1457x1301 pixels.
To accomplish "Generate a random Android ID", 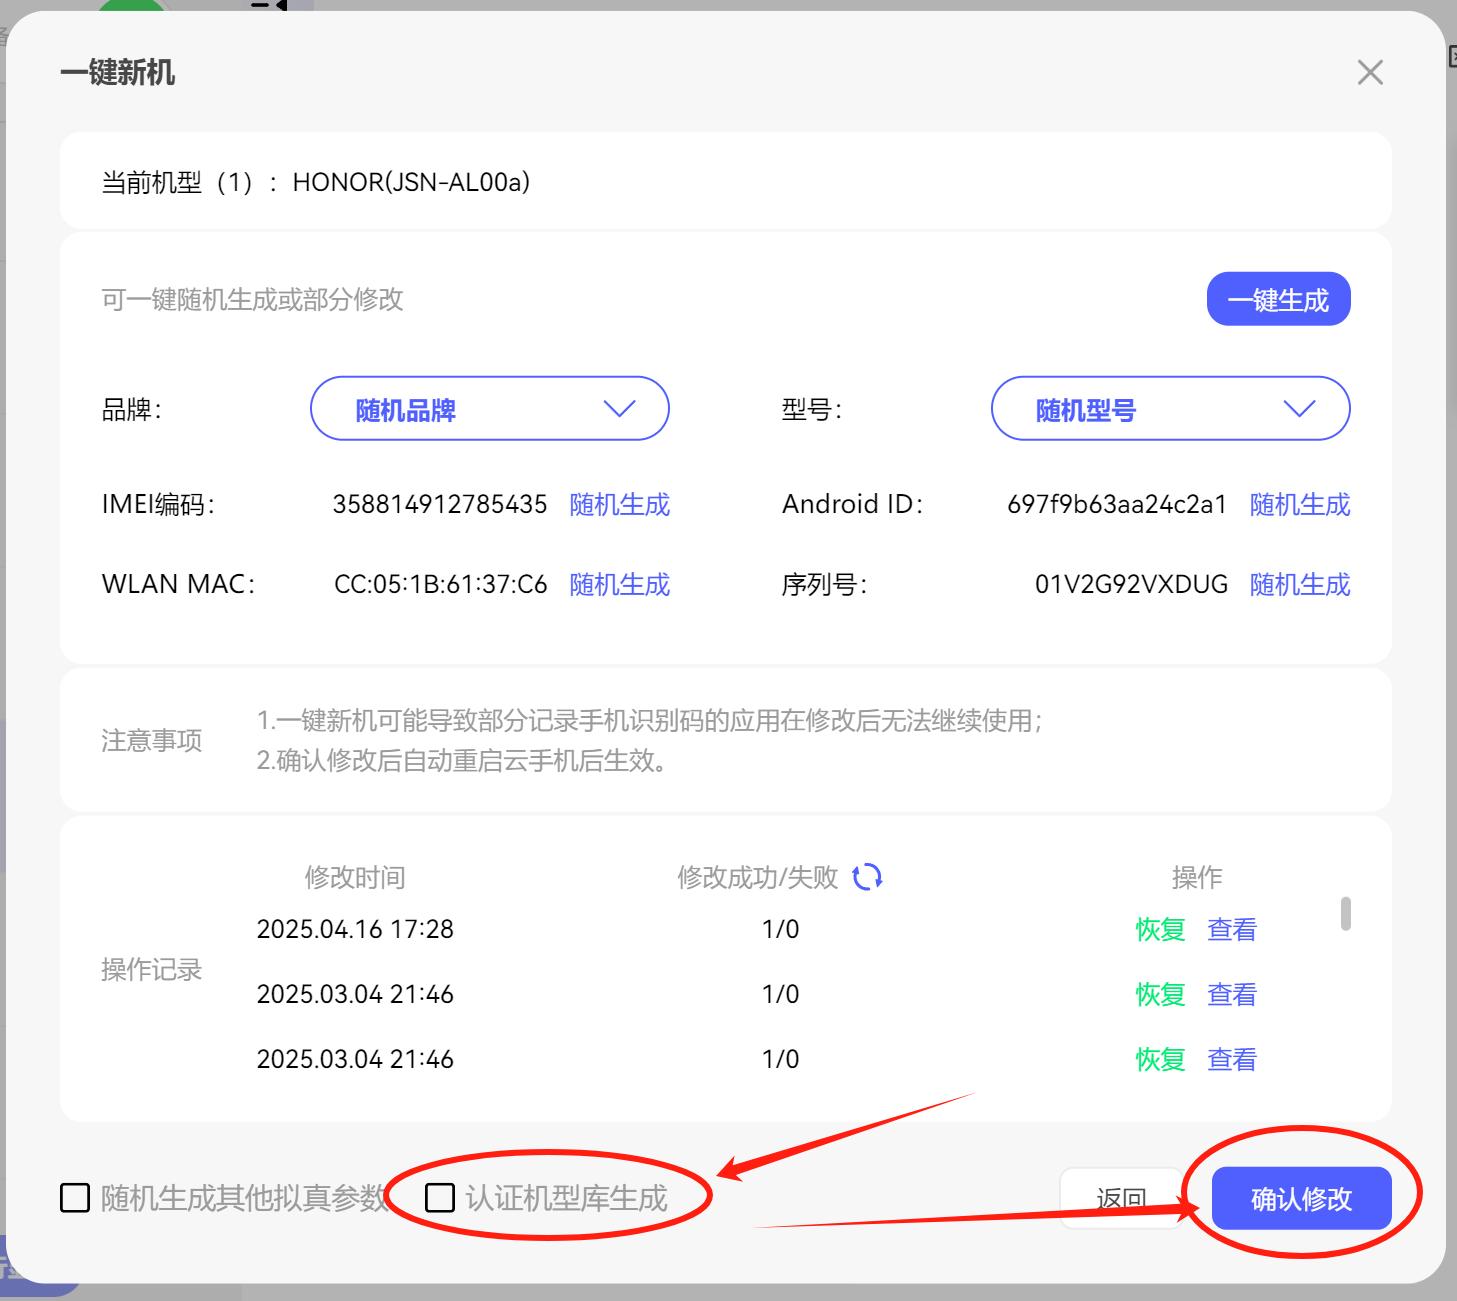I will [1299, 504].
